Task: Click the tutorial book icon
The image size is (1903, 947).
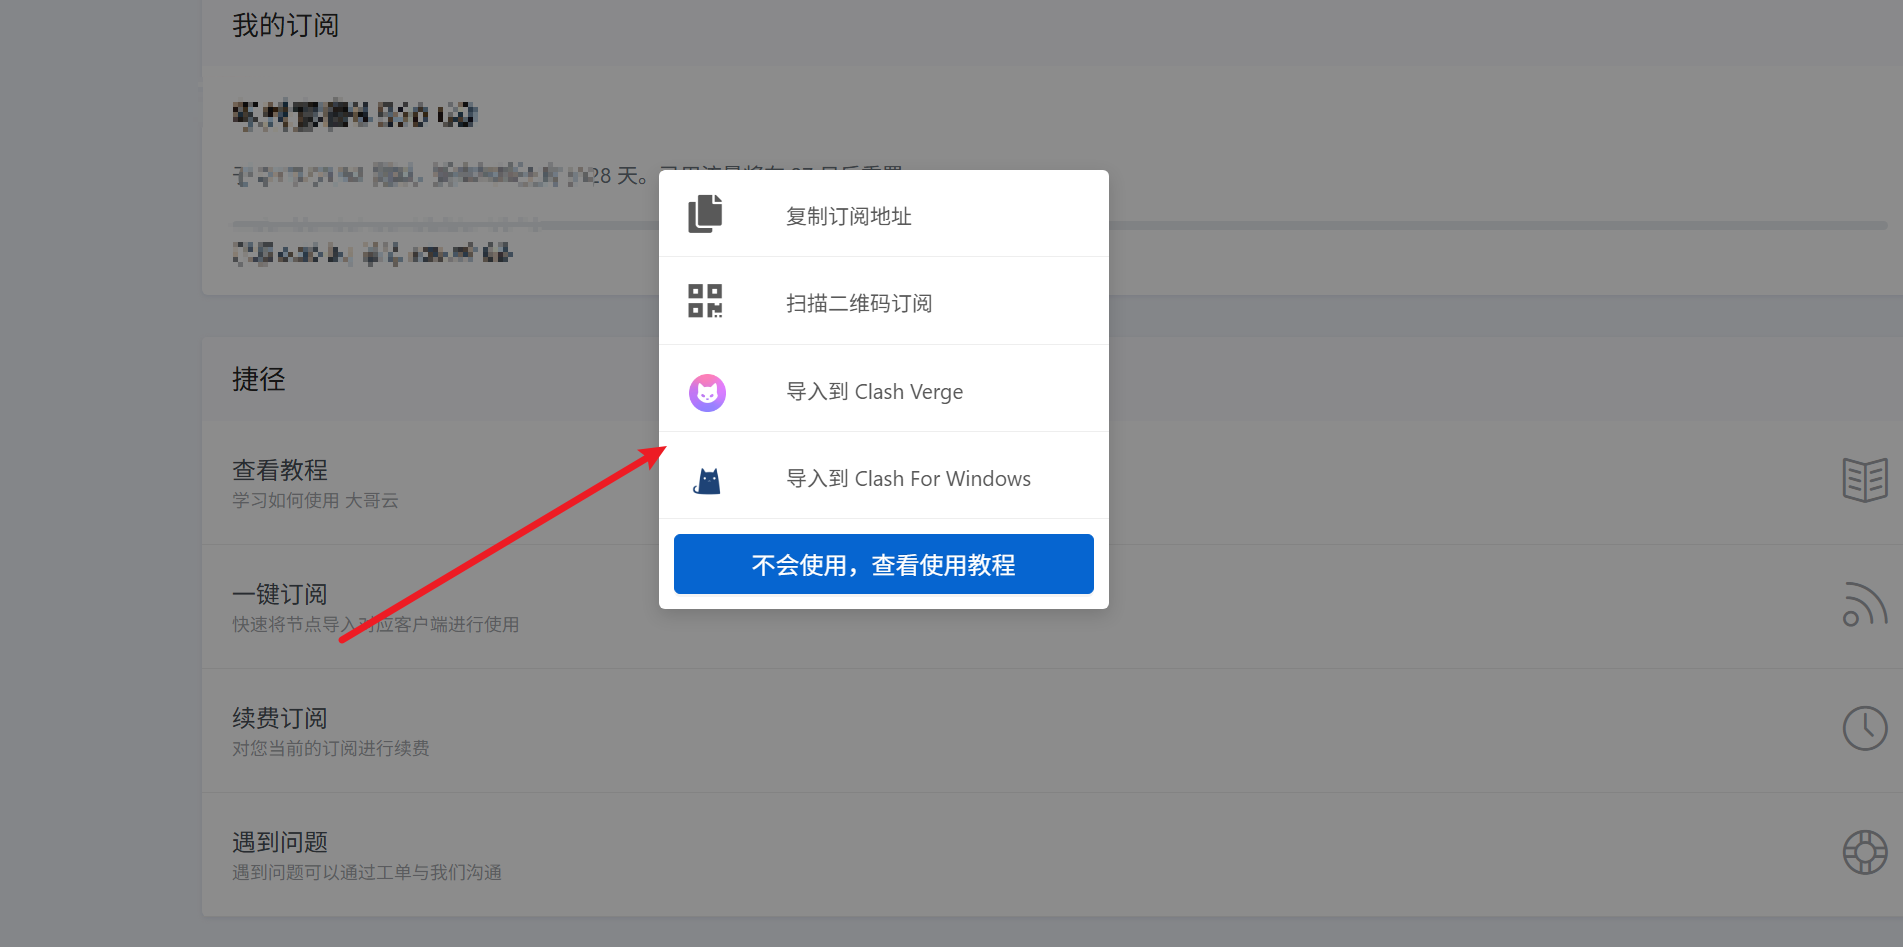Action: coord(1865,480)
